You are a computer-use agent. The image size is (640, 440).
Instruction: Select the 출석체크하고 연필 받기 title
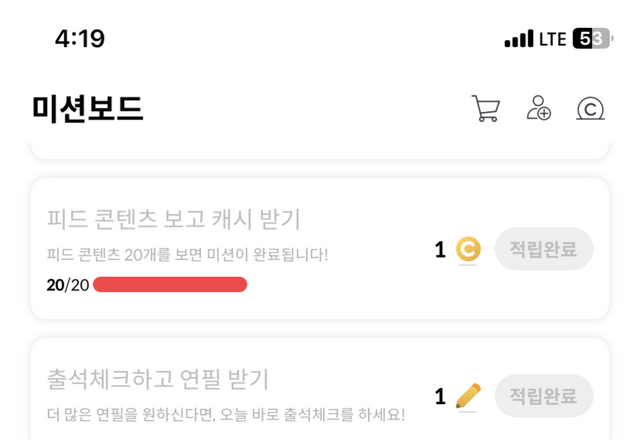point(158,380)
